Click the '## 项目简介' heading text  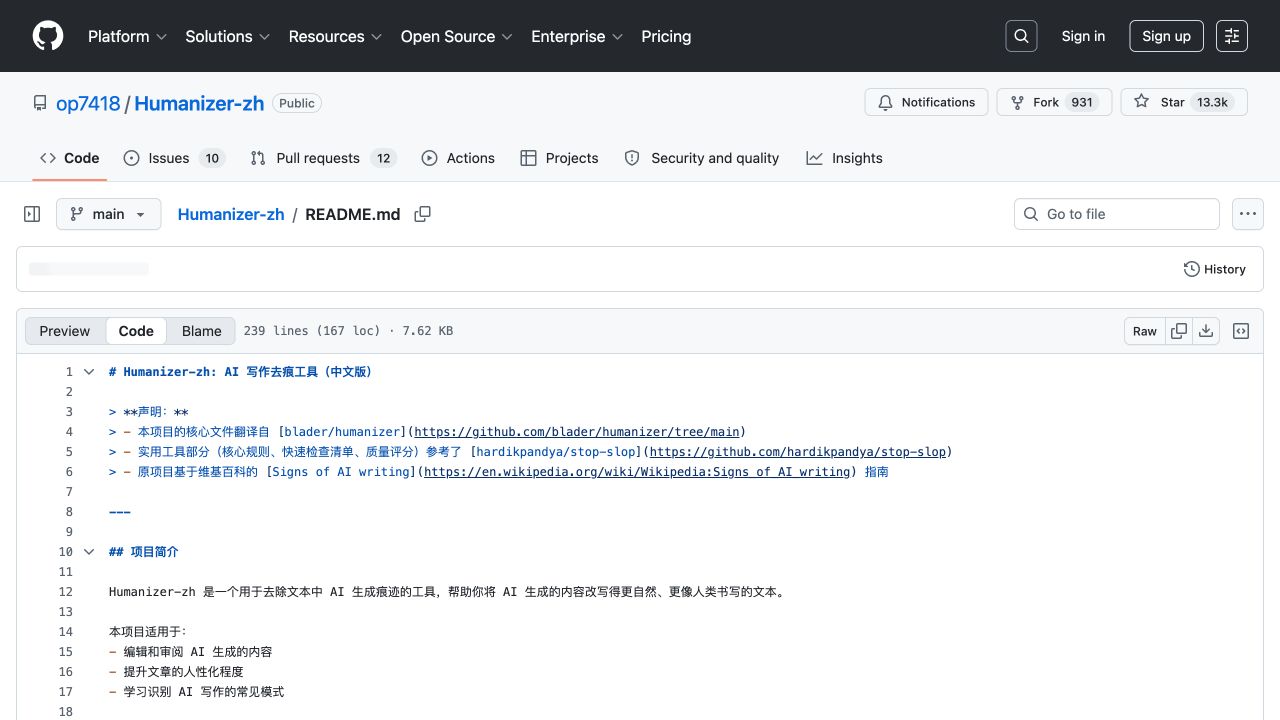(x=144, y=552)
